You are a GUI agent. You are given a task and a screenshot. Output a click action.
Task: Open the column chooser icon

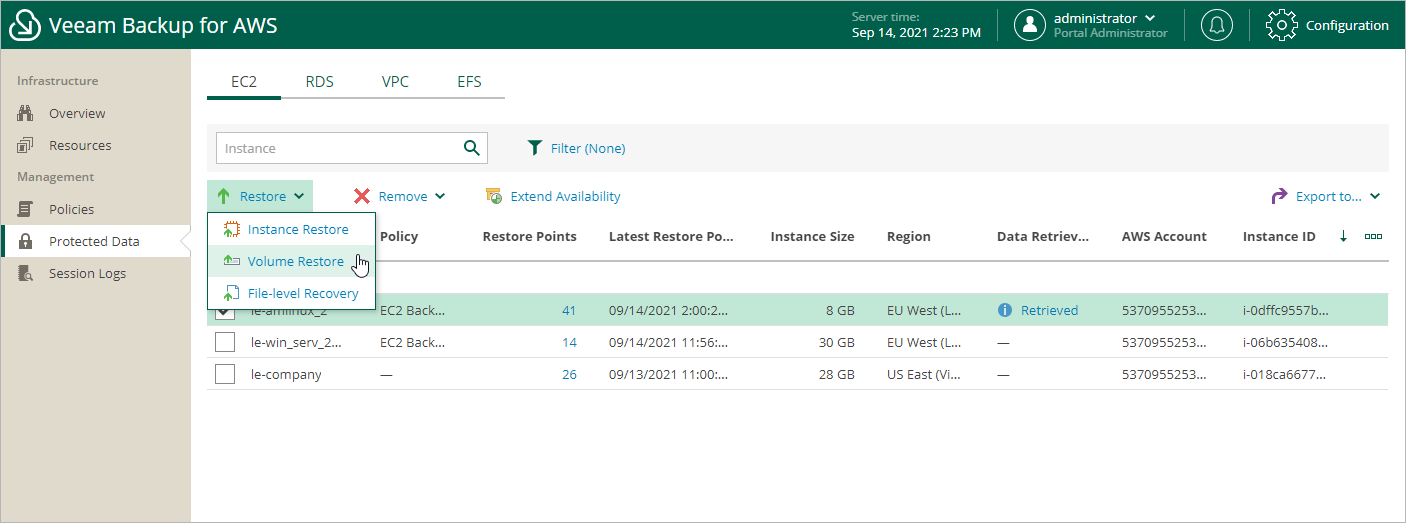[x=1373, y=237]
